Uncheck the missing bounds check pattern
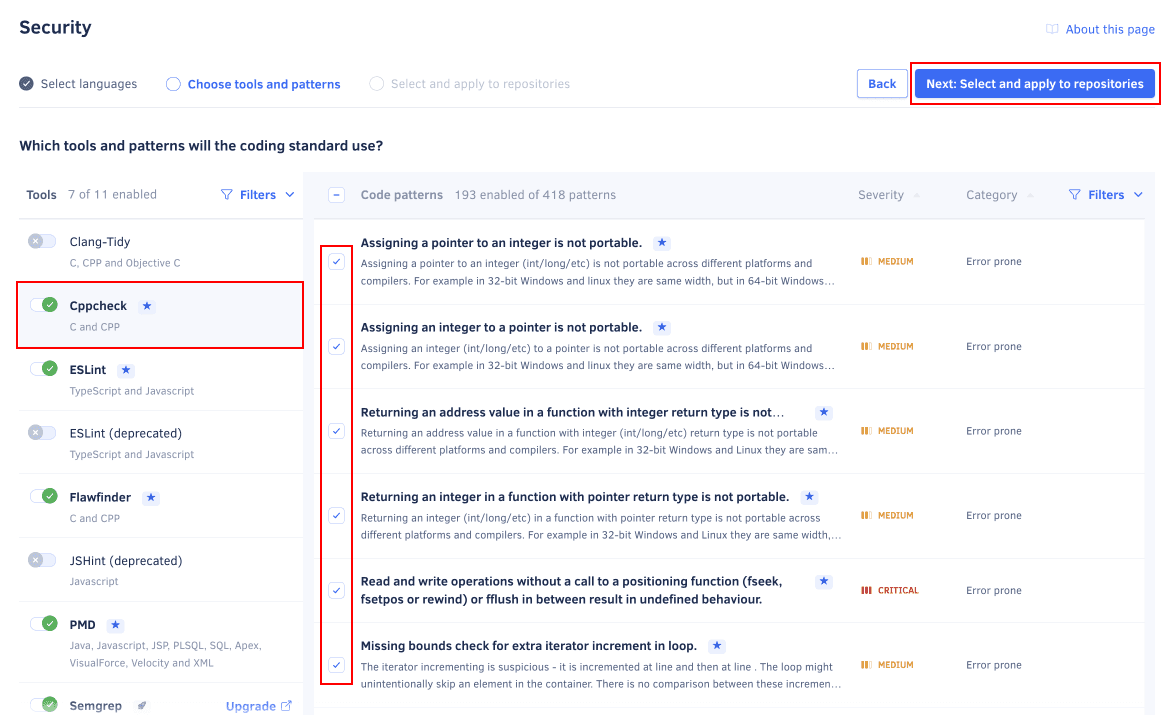 coord(336,664)
